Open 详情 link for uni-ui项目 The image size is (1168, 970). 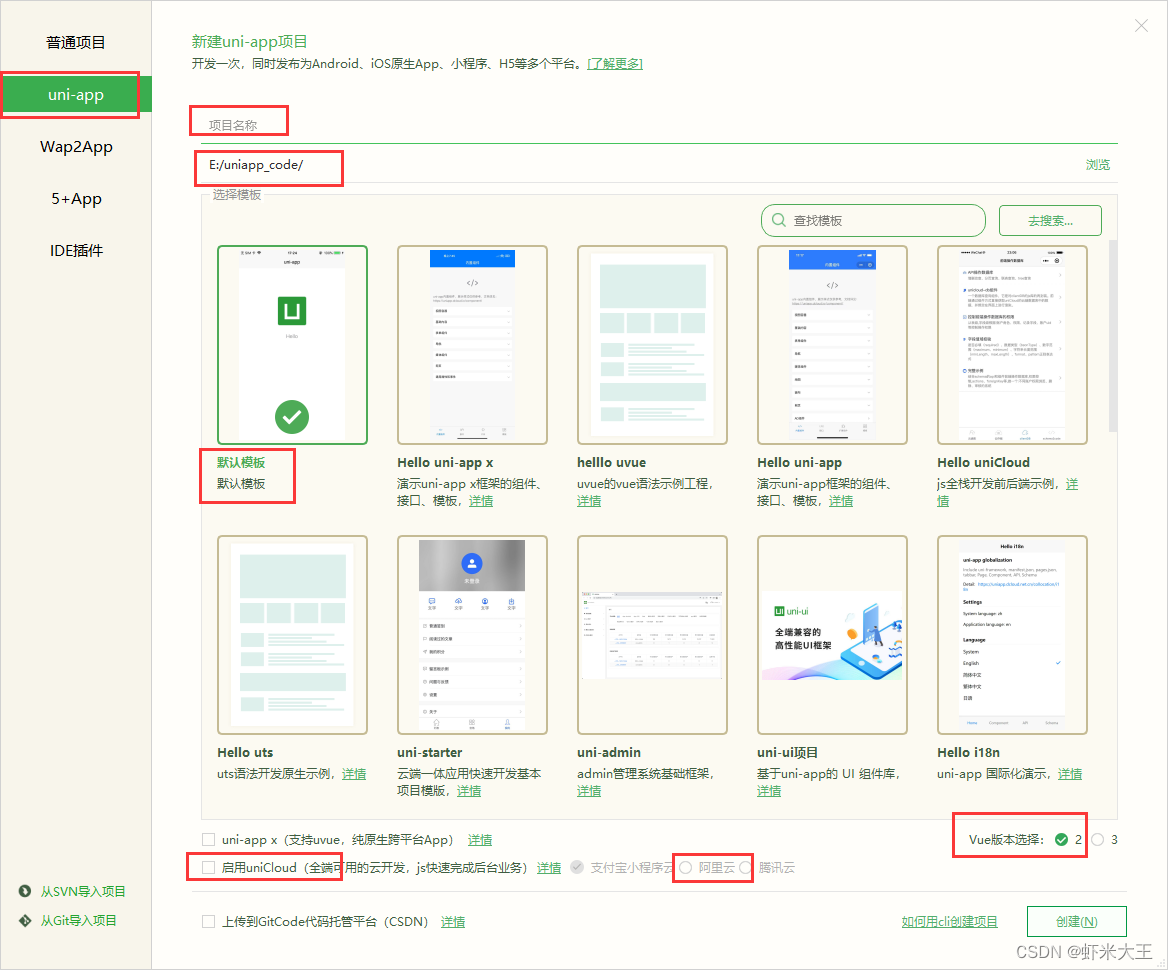coord(769,790)
